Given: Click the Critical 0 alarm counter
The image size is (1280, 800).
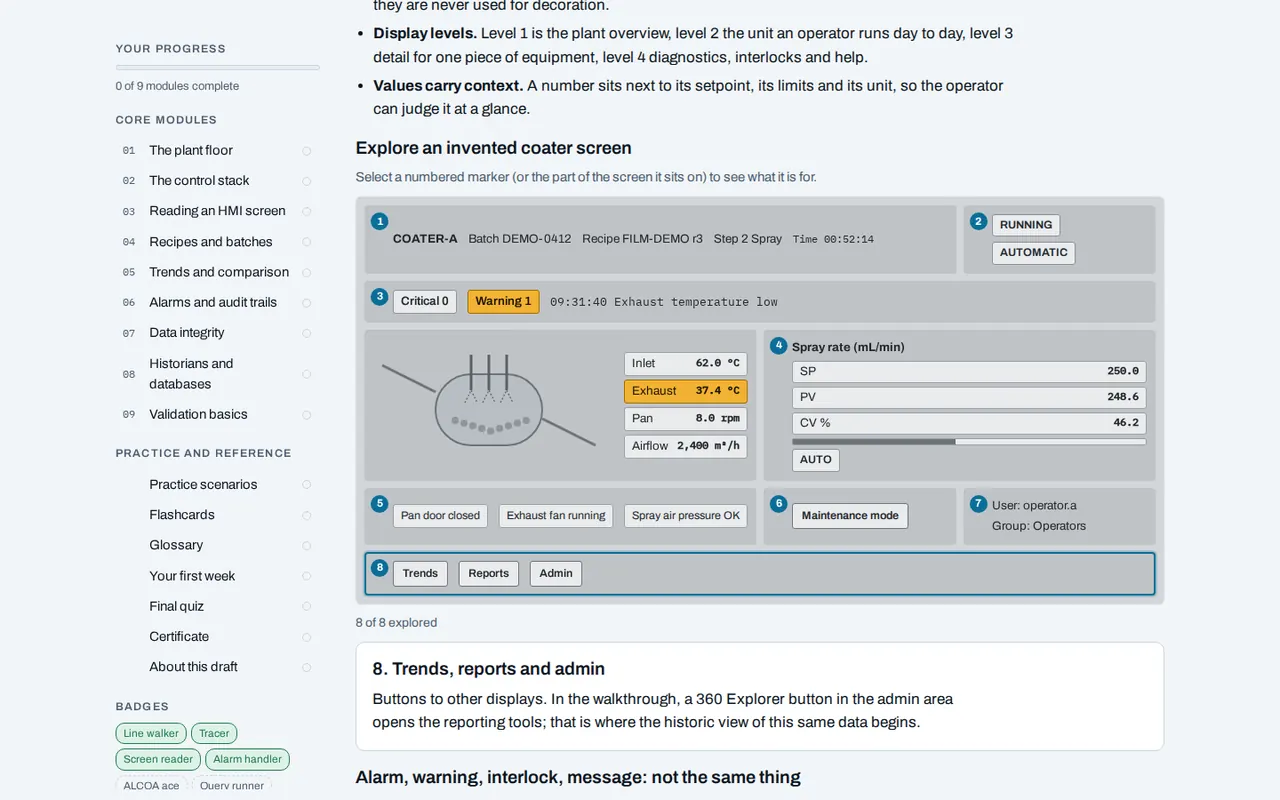Looking at the screenshot, I should click(425, 302).
